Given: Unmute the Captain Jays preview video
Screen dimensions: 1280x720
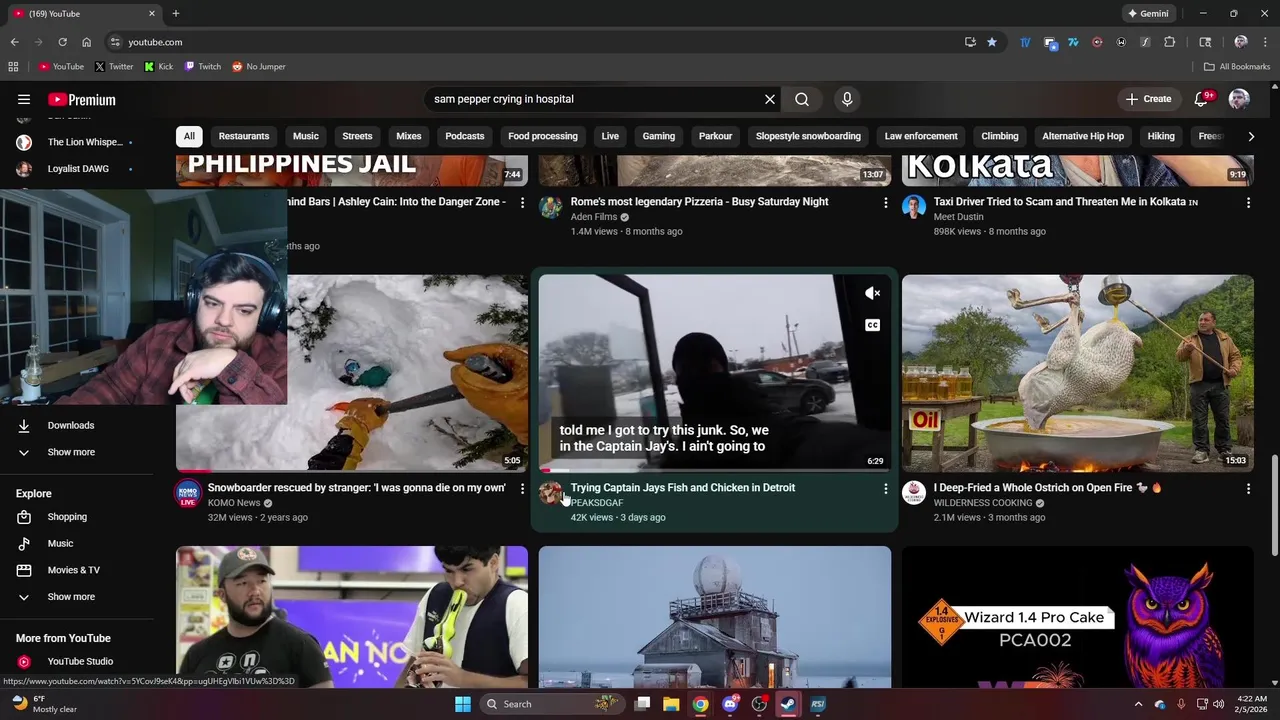Looking at the screenshot, I should (873, 293).
